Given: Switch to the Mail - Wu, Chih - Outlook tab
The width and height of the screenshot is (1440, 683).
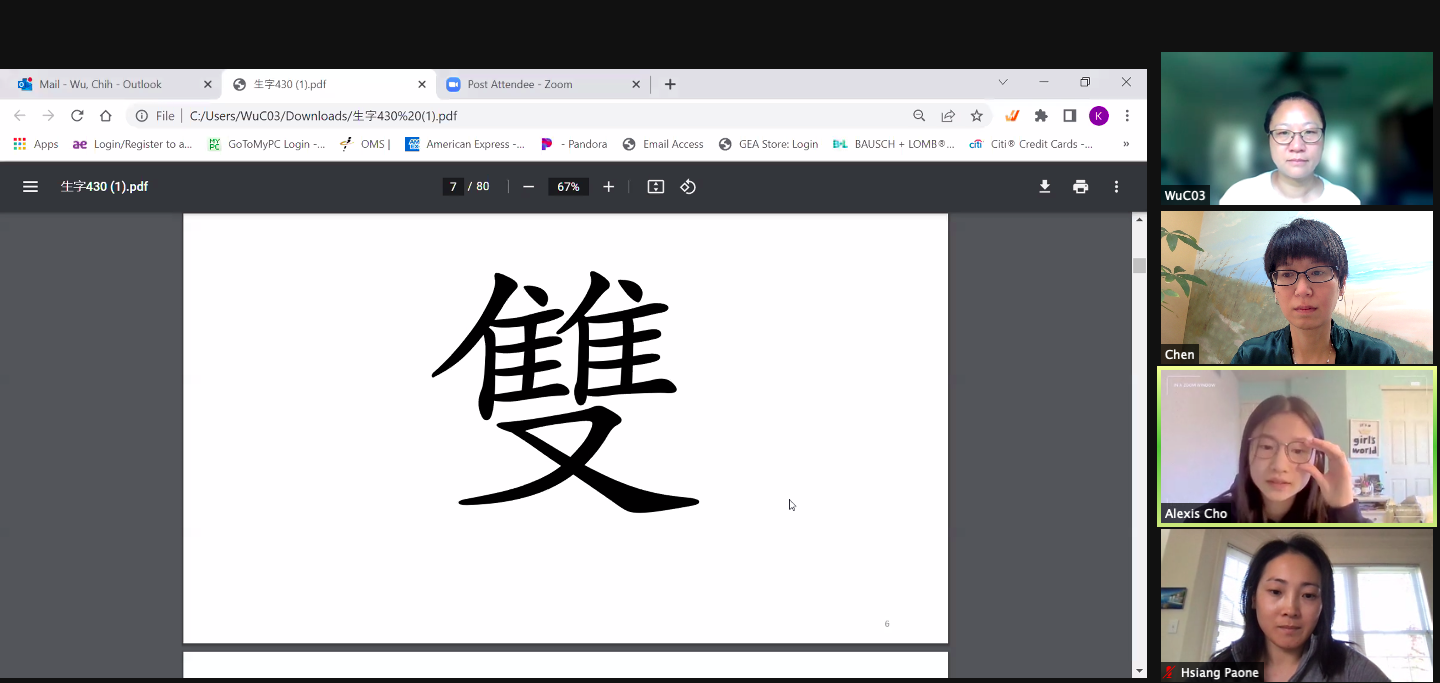Looking at the screenshot, I should (110, 84).
